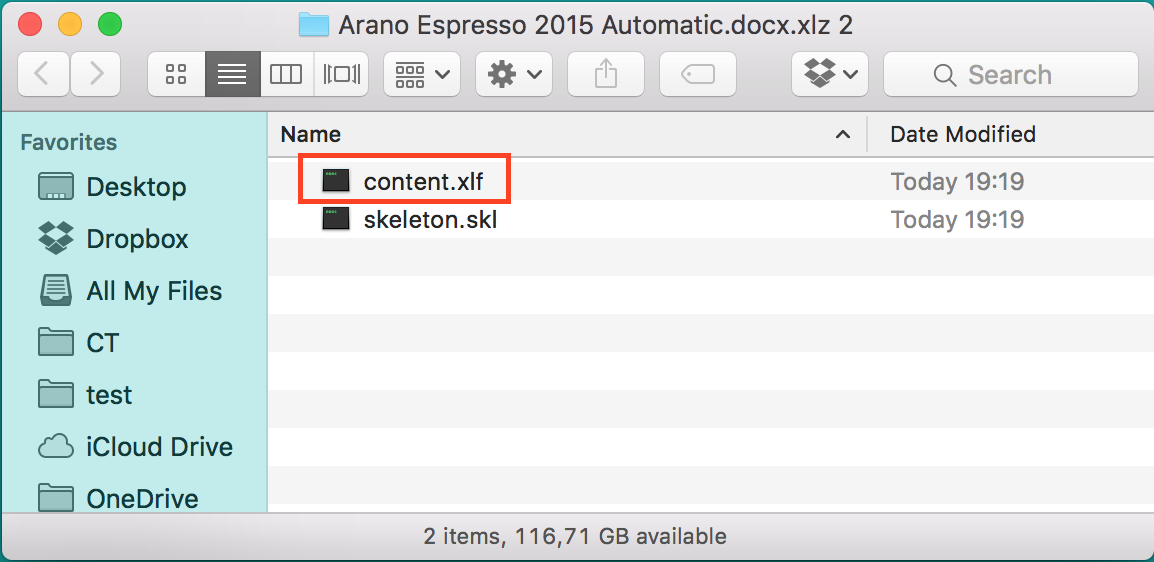The width and height of the screenshot is (1154, 562).
Task: Open iCloud Drive from sidebar
Action: (159, 447)
